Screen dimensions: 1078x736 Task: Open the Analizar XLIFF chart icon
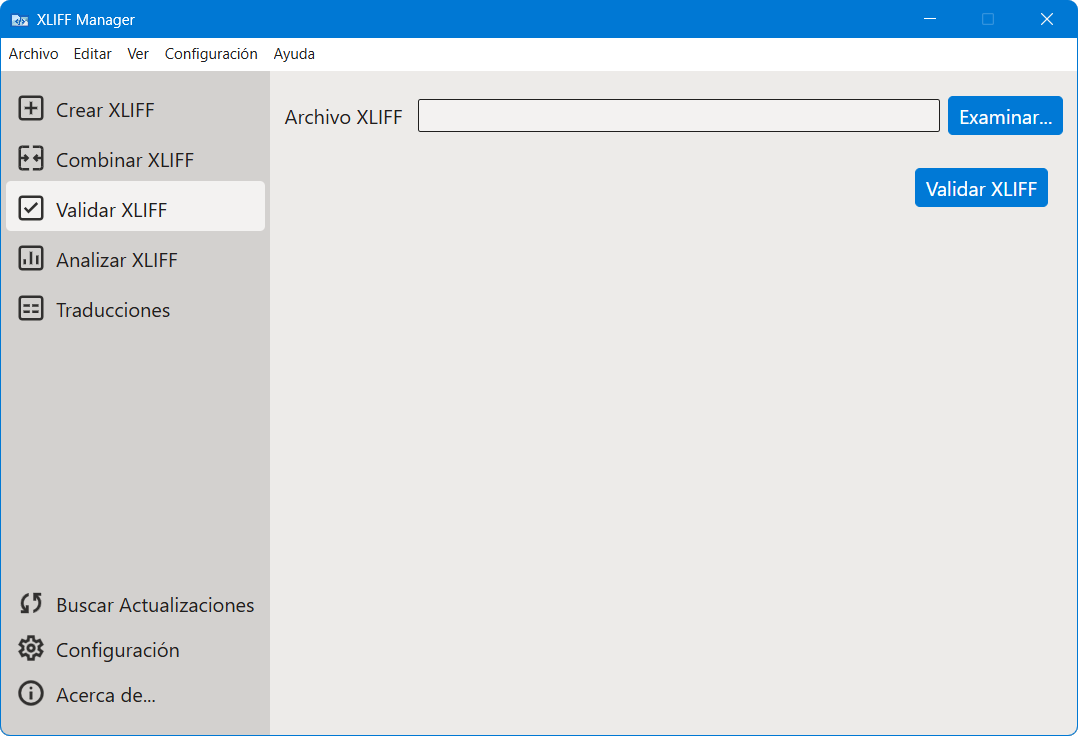point(31,258)
